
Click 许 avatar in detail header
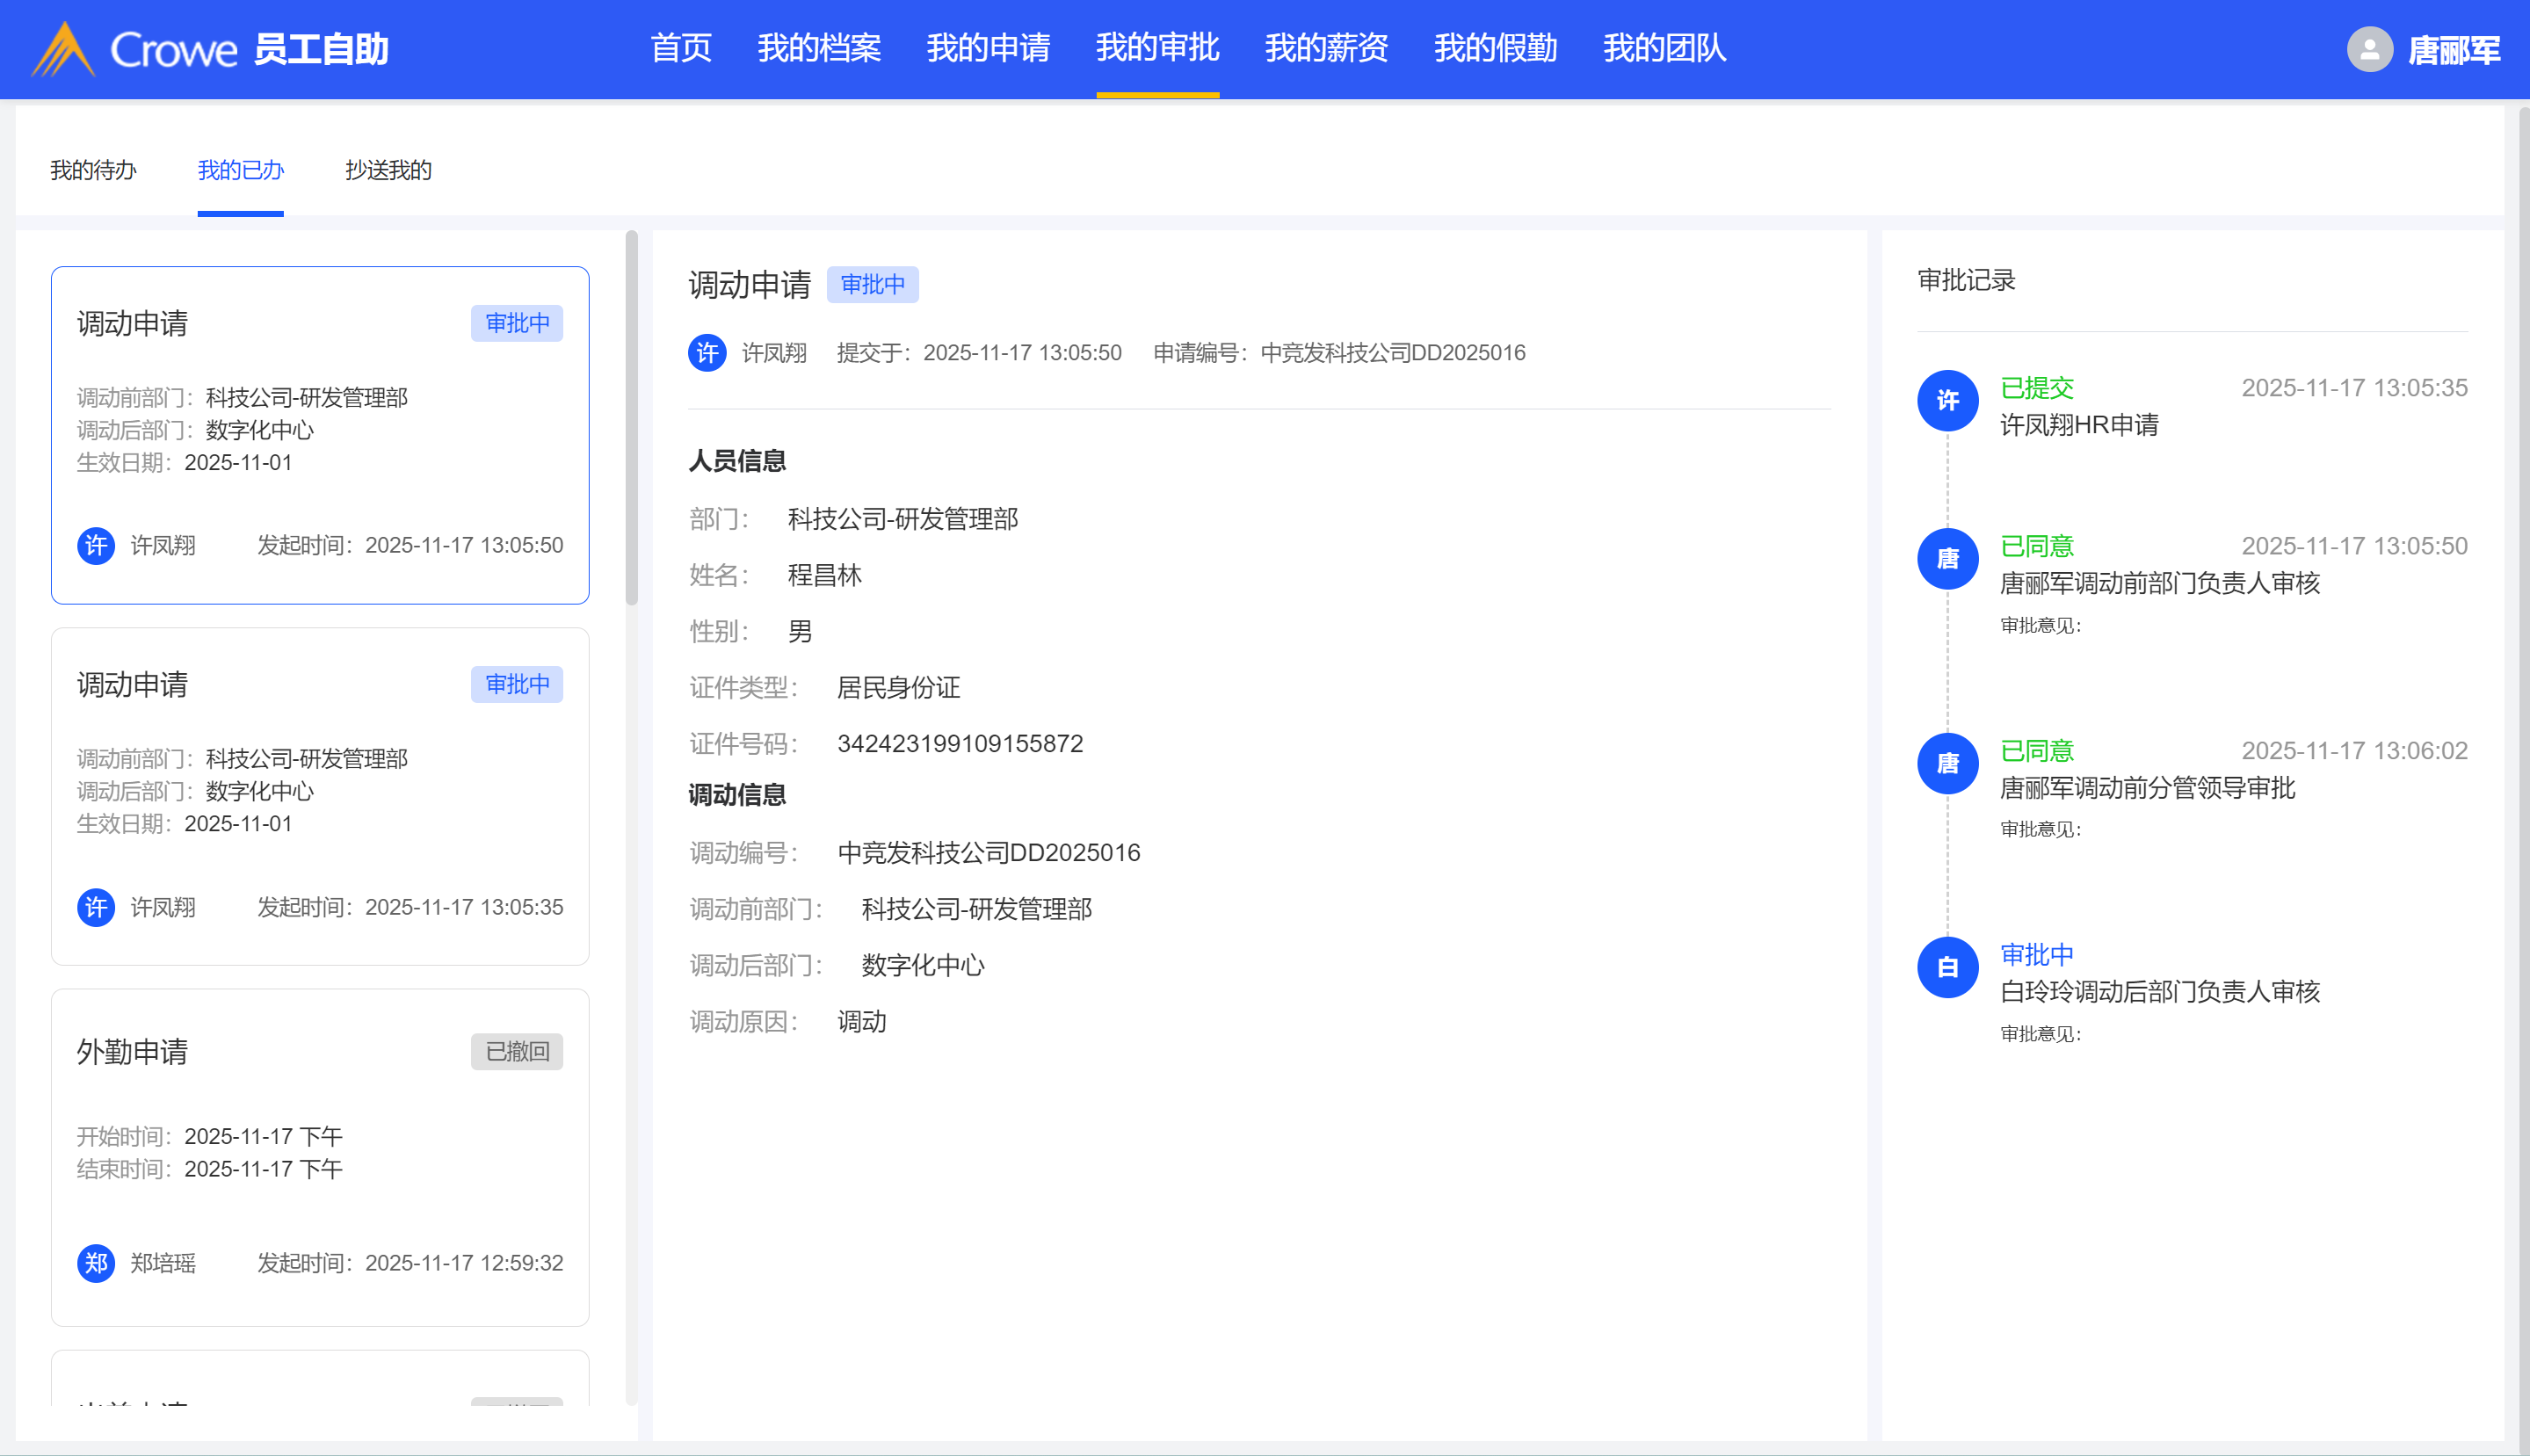[707, 353]
